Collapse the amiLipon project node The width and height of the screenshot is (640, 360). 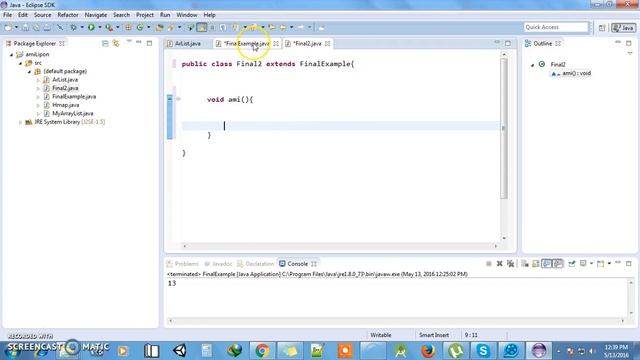coord(11,54)
